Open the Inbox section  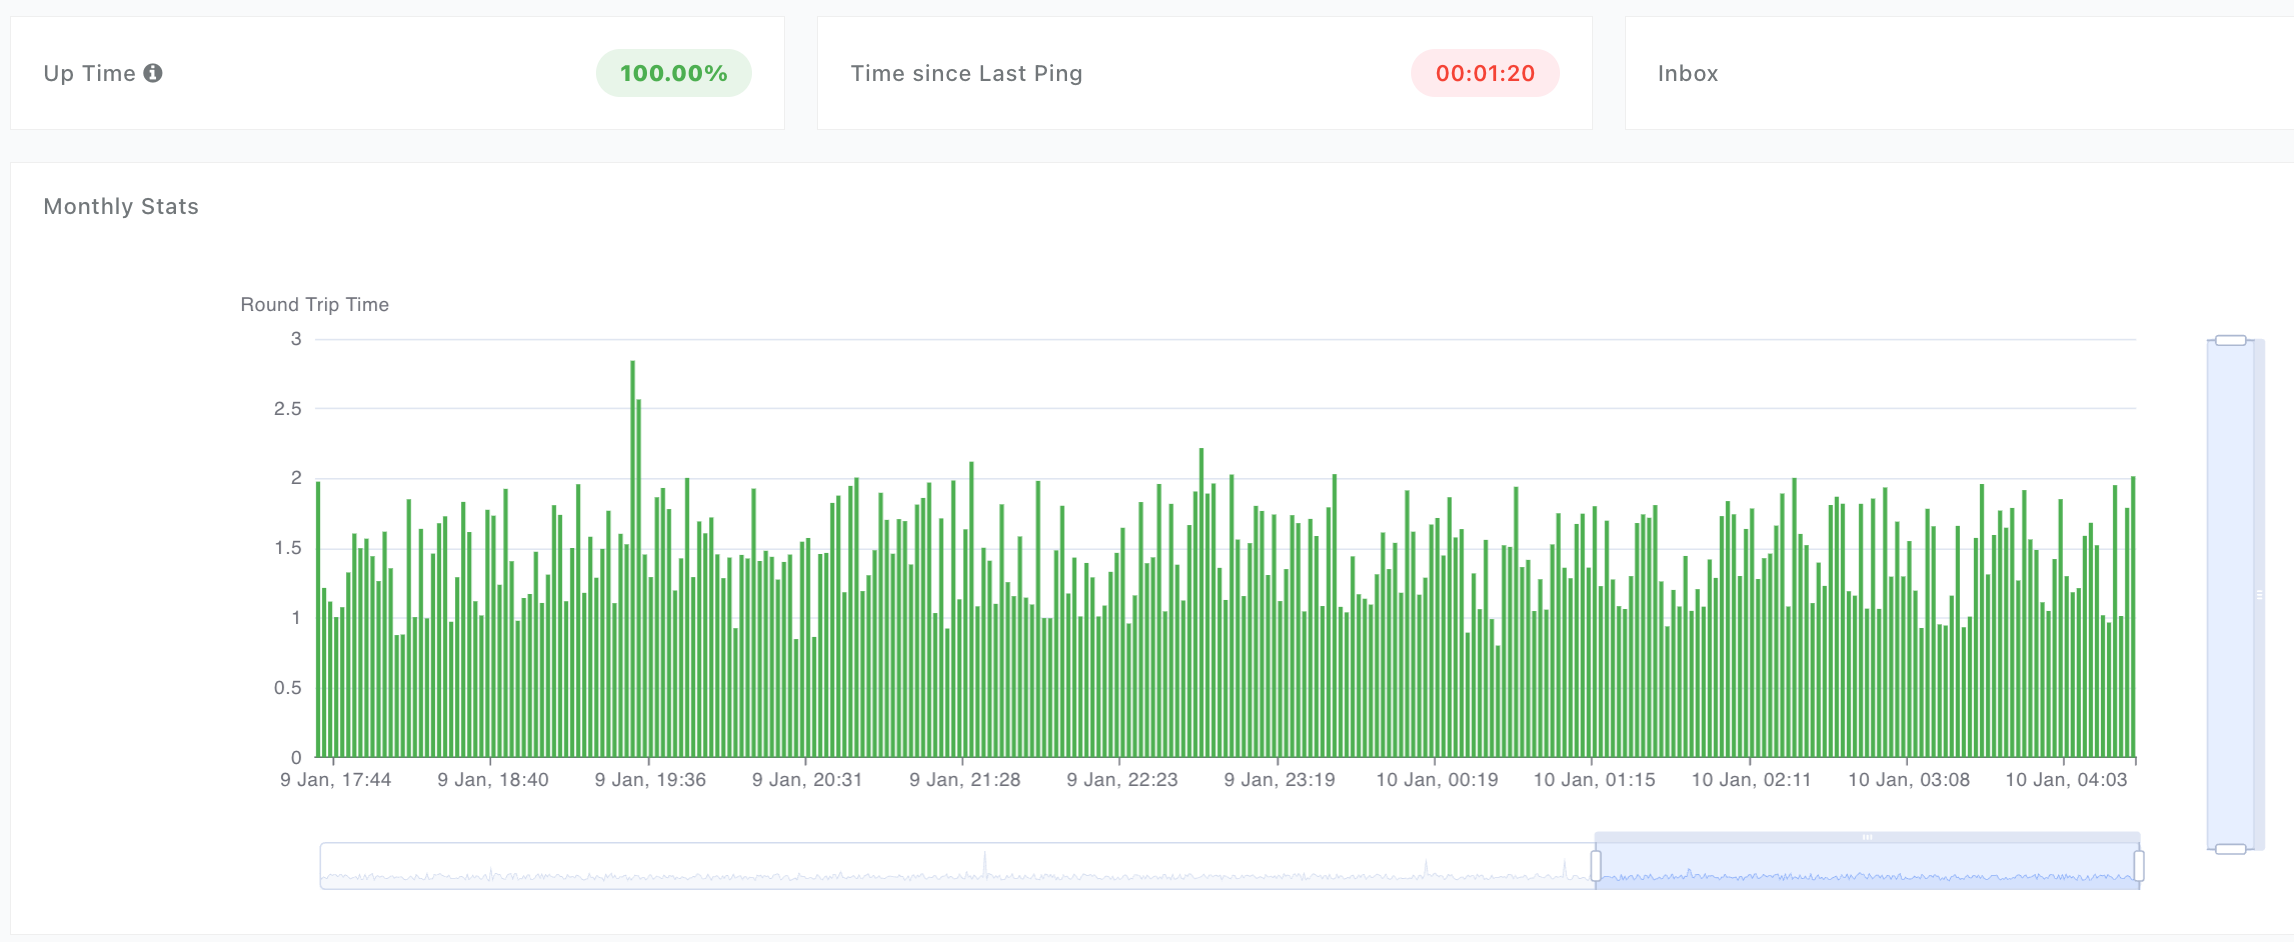click(1687, 72)
